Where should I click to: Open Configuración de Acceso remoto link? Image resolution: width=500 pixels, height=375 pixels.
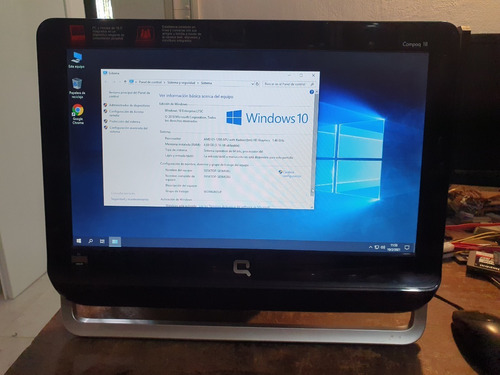pyautogui.click(x=126, y=113)
